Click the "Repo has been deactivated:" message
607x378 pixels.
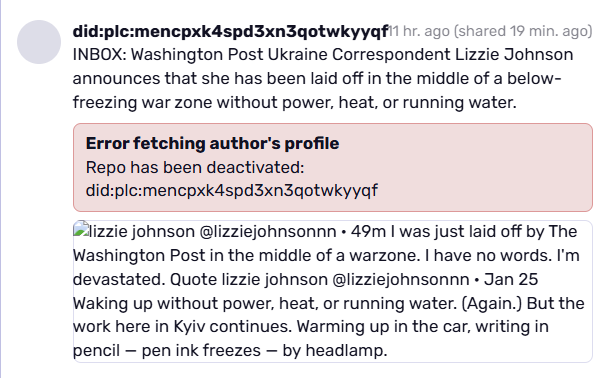[x=195, y=167]
